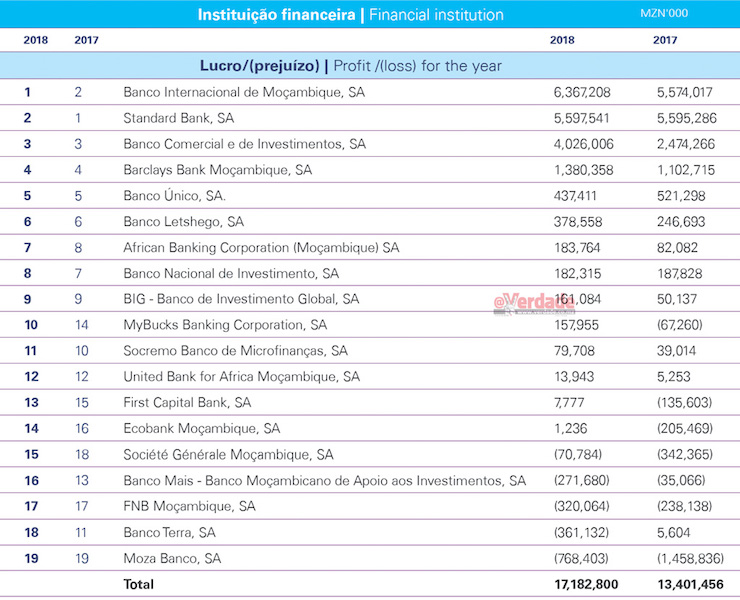Screen dimensions: 740x600
Task: Select the 'Banco Único, SA.' entry
Action: coord(175,195)
